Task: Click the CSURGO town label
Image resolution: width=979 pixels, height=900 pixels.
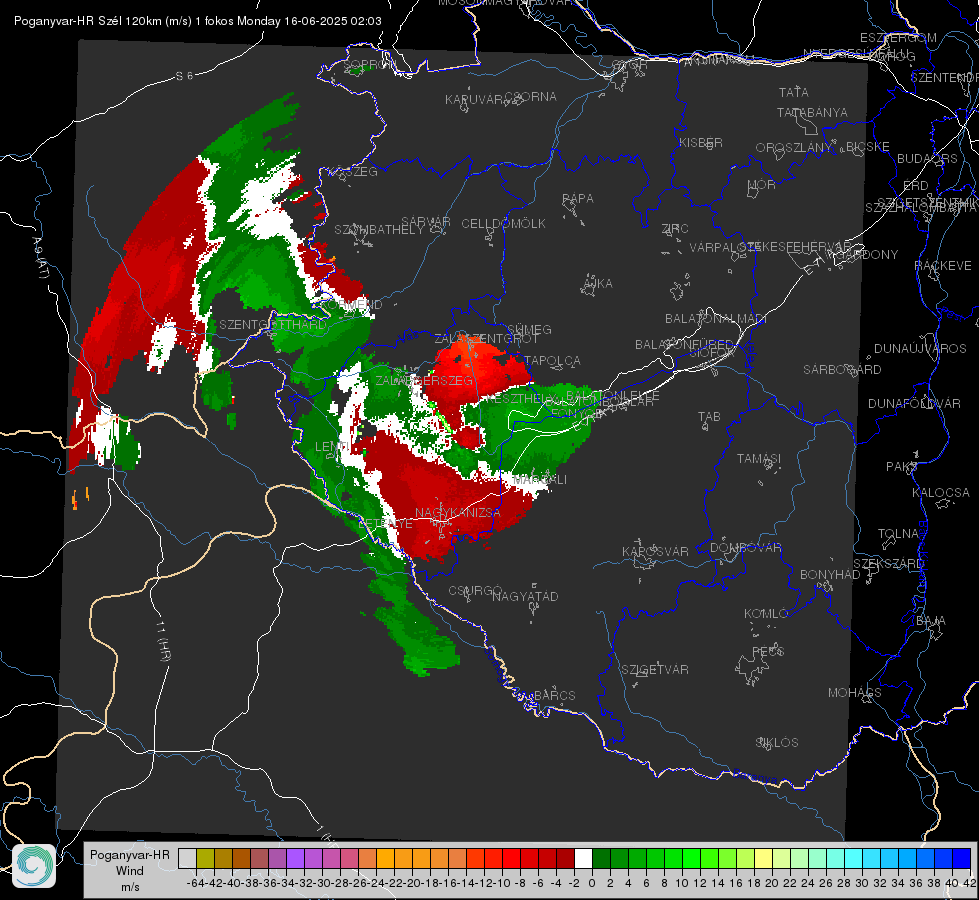Action: coord(475,591)
